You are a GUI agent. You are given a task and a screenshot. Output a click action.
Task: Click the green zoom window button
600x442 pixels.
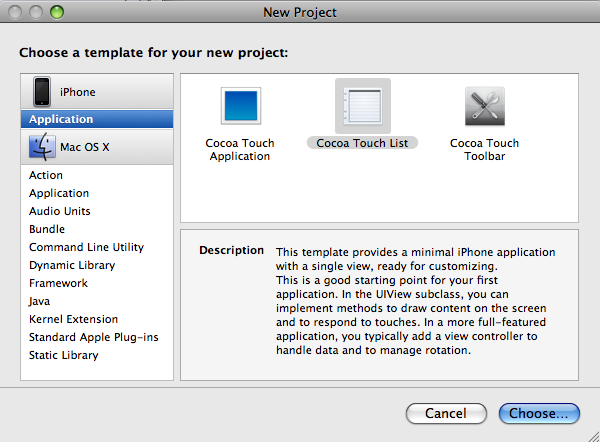[57, 12]
